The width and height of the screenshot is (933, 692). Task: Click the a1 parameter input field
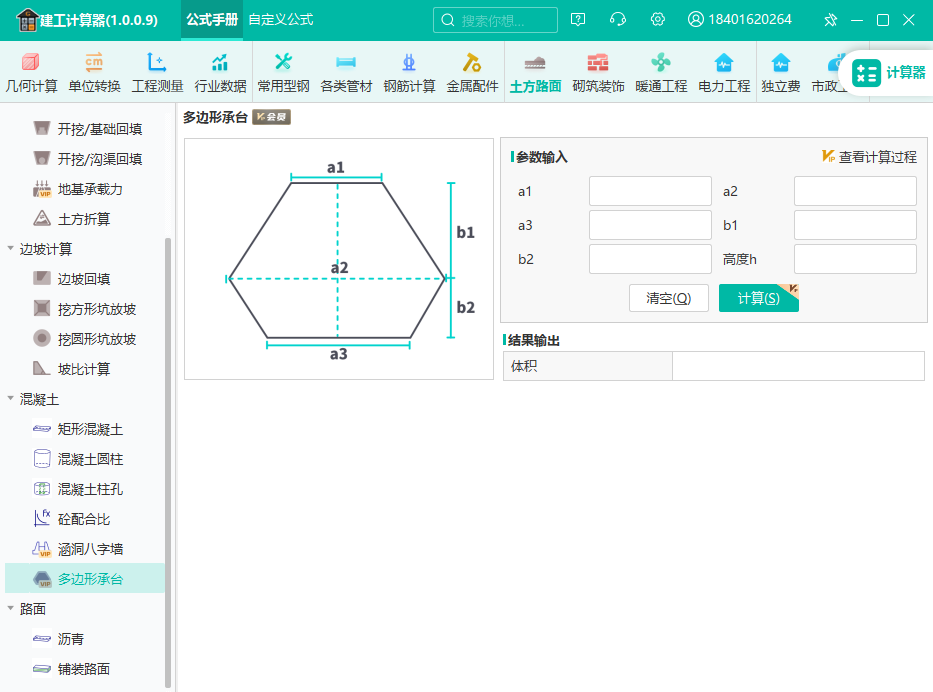650,191
